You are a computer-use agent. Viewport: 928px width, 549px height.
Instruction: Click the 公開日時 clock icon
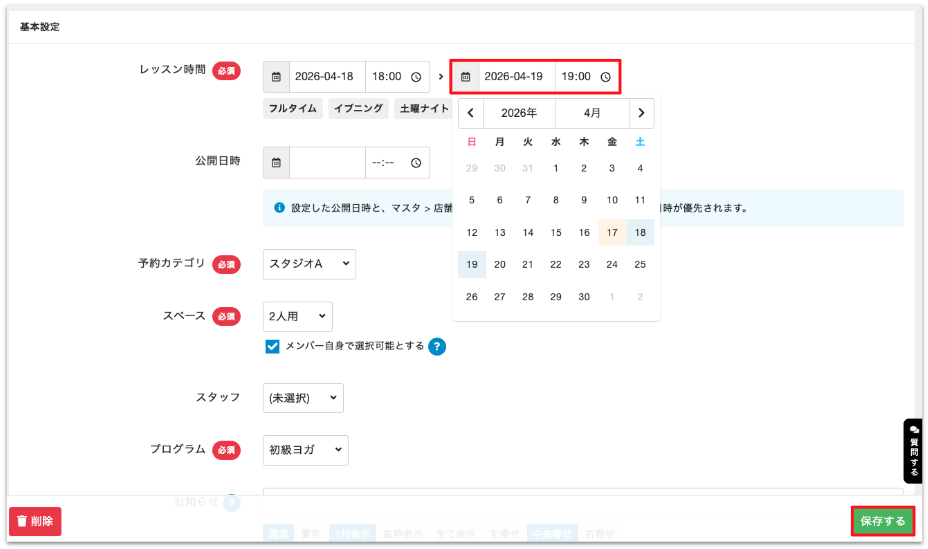click(x=416, y=163)
